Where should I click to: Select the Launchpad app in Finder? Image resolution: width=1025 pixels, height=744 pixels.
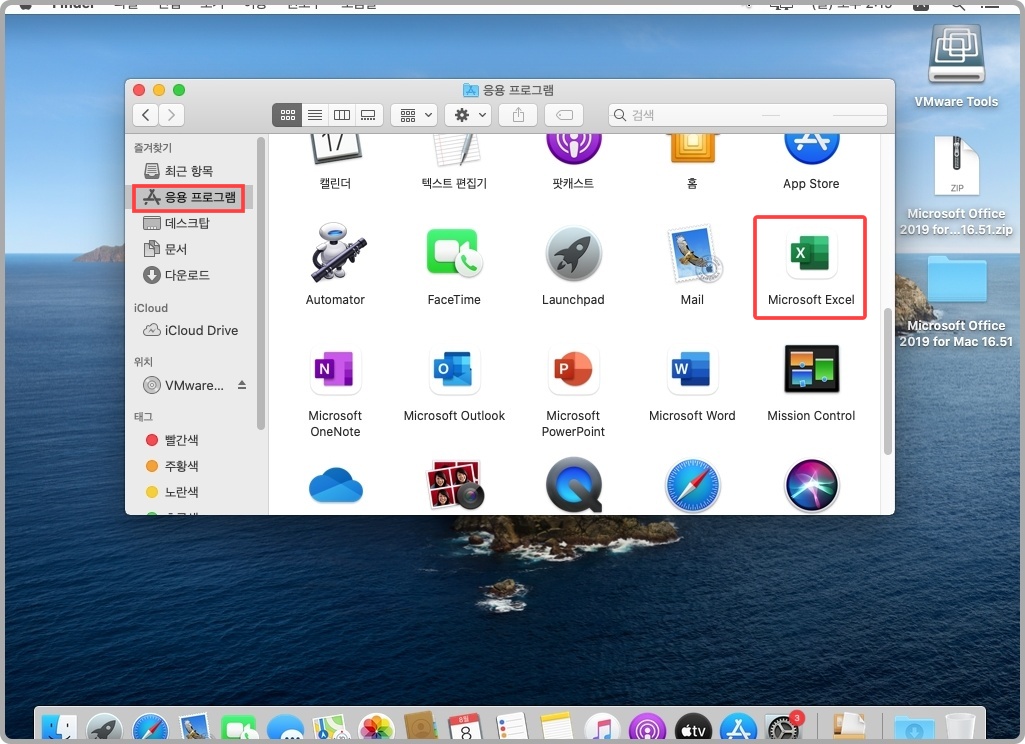pyautogui.click(x=573, y=254)
